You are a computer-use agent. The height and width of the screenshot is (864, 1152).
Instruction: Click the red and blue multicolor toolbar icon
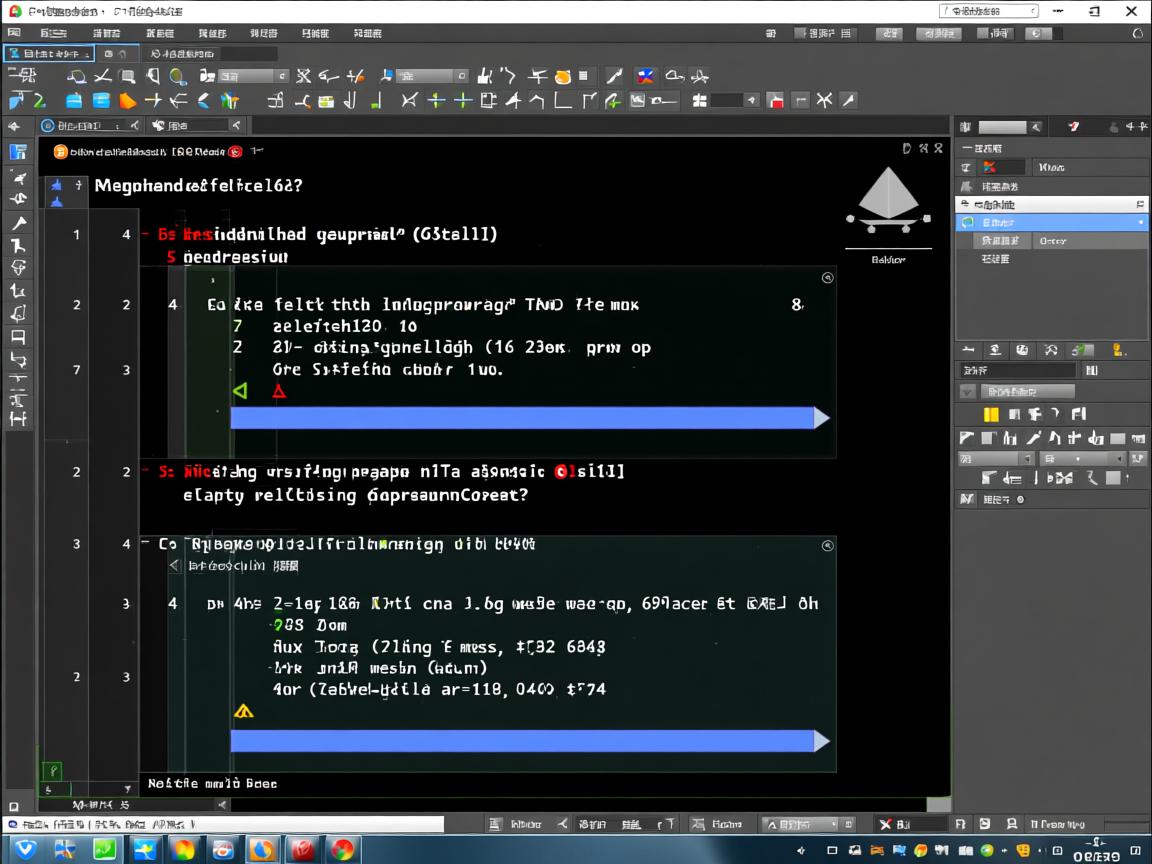645,77
